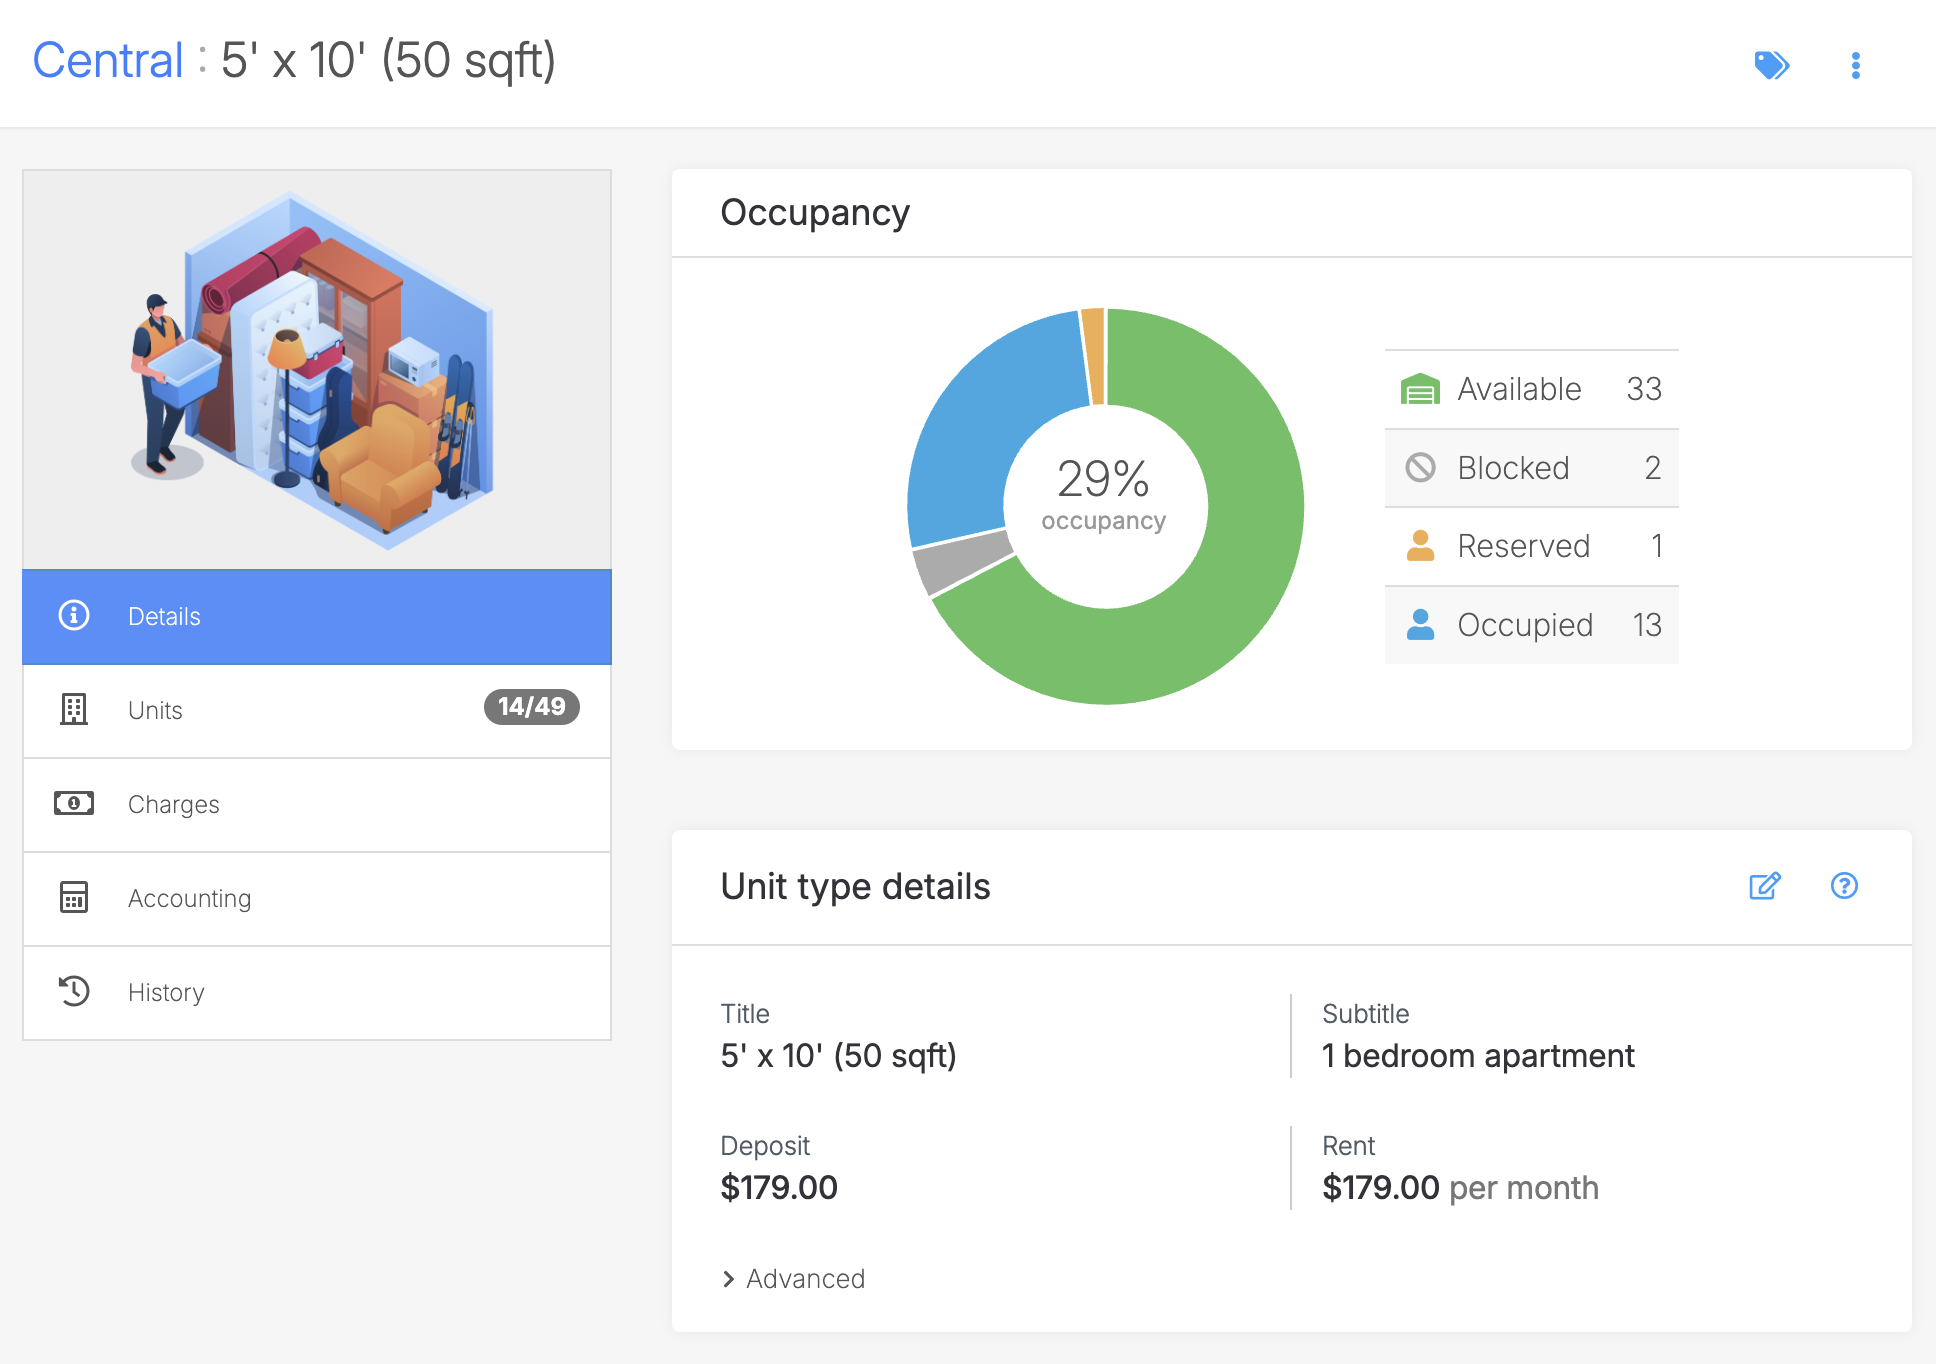Click the Units building icon

(74, 710)
